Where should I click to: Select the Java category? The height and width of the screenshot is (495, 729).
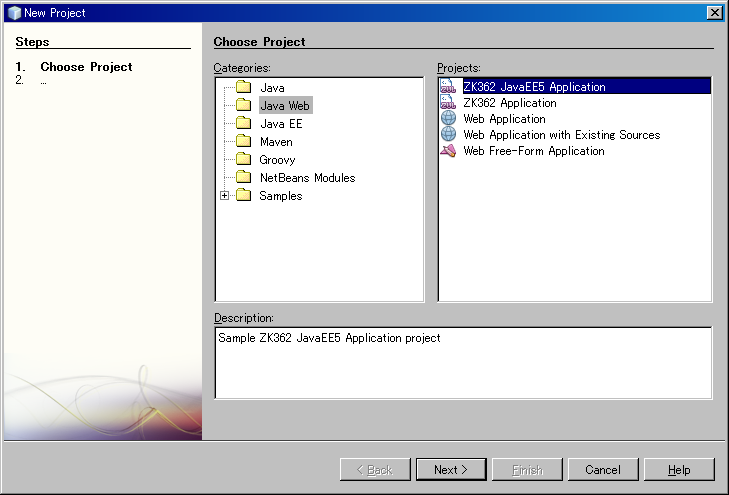pyautogui.click(x=272, y=87)
